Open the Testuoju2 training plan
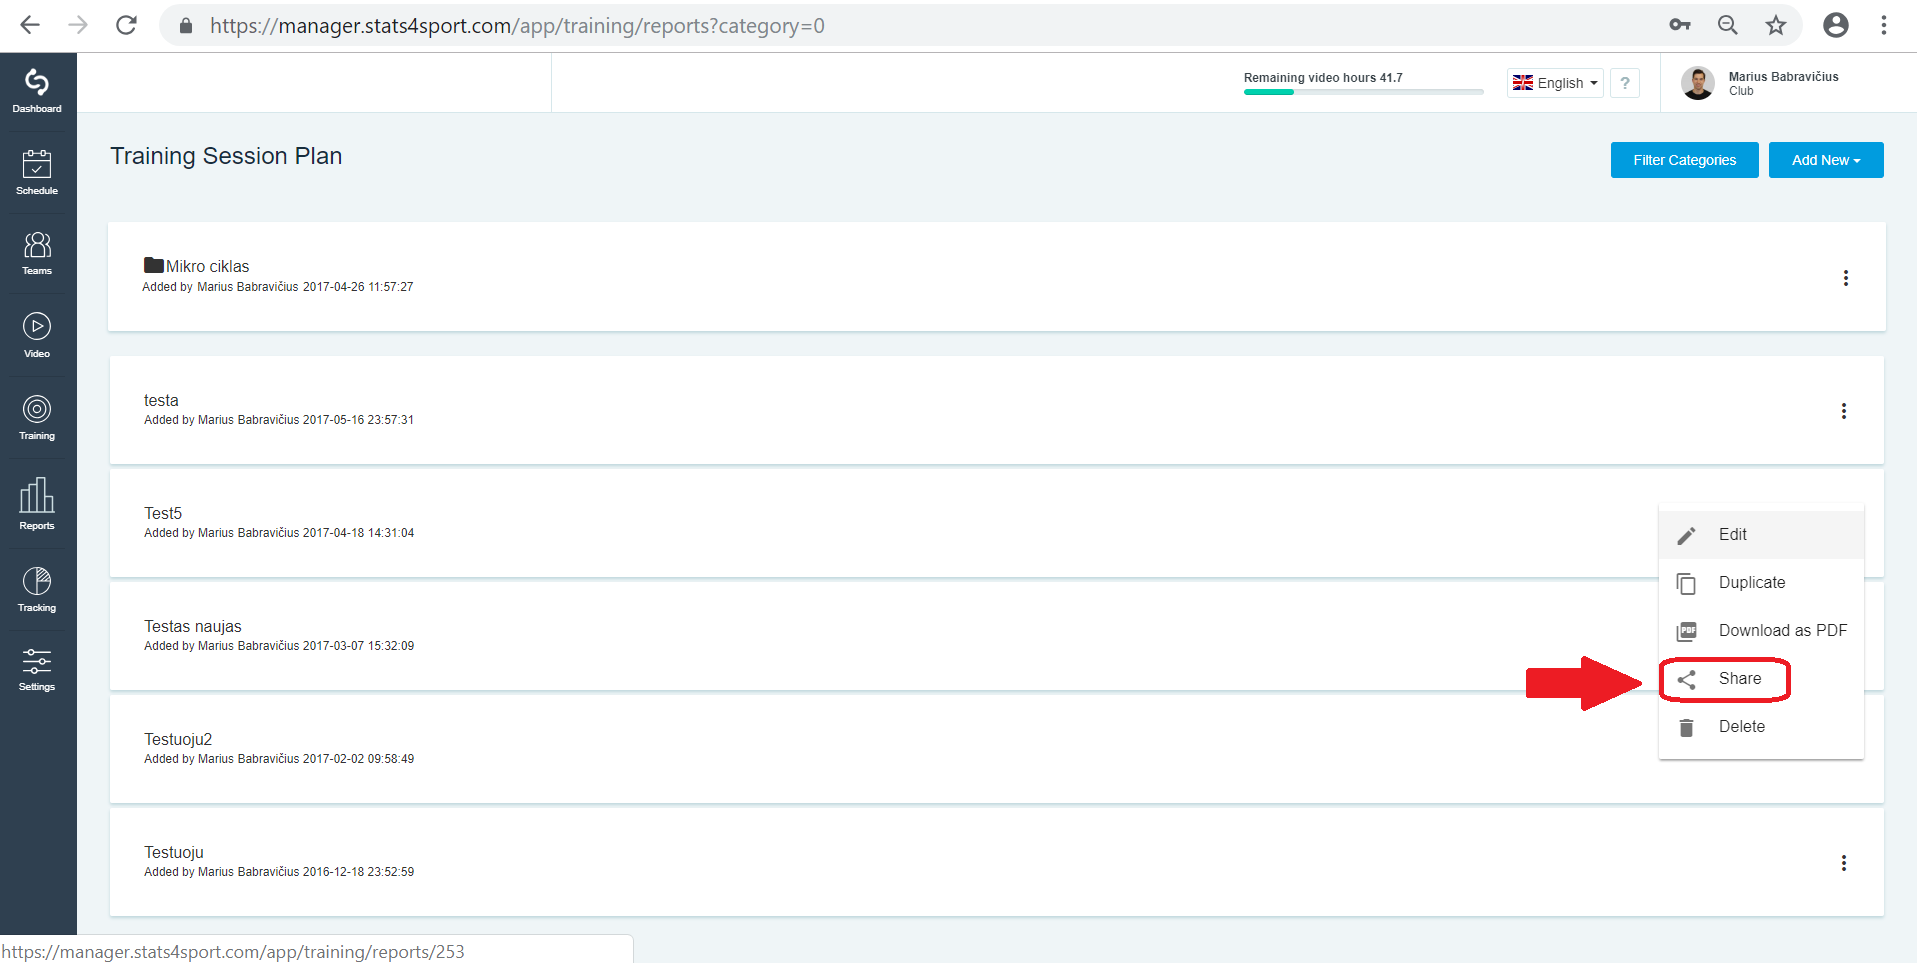The height and width of the screenshot is (963, 1917). point(178,739)
